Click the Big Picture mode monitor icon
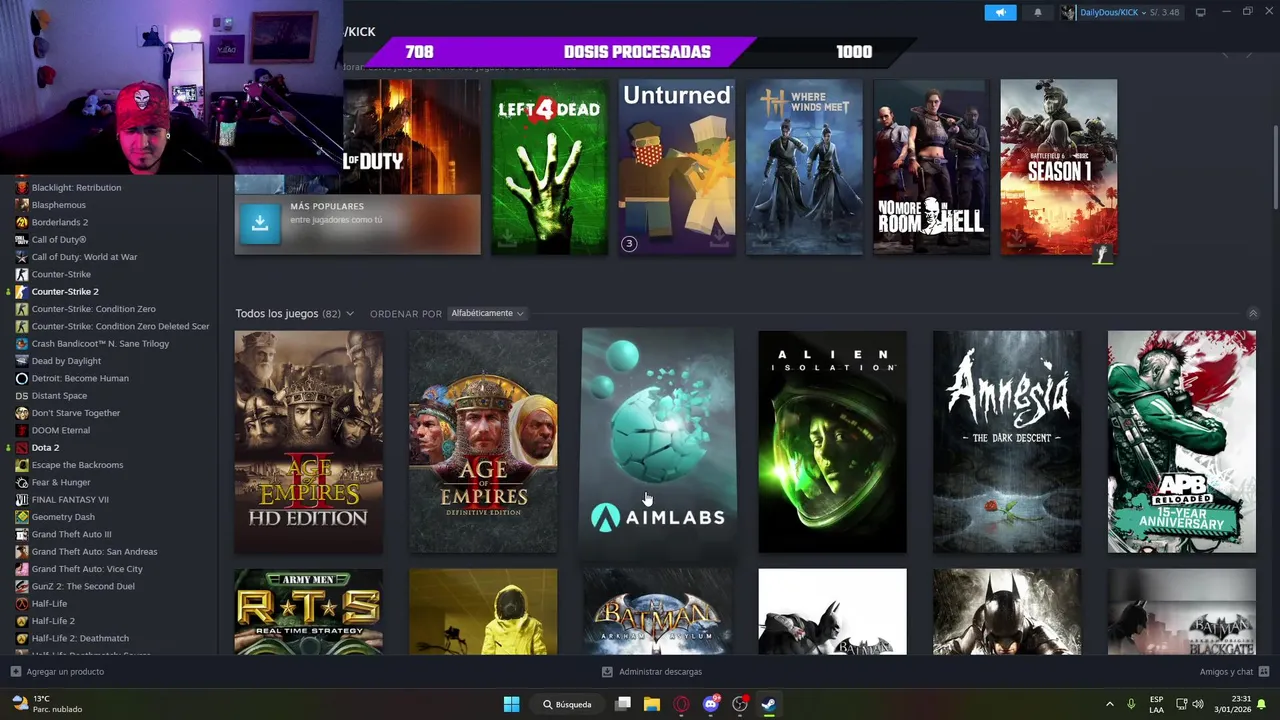The height and width of the screenshot is (720, 1280). (x=1200, y=12)
